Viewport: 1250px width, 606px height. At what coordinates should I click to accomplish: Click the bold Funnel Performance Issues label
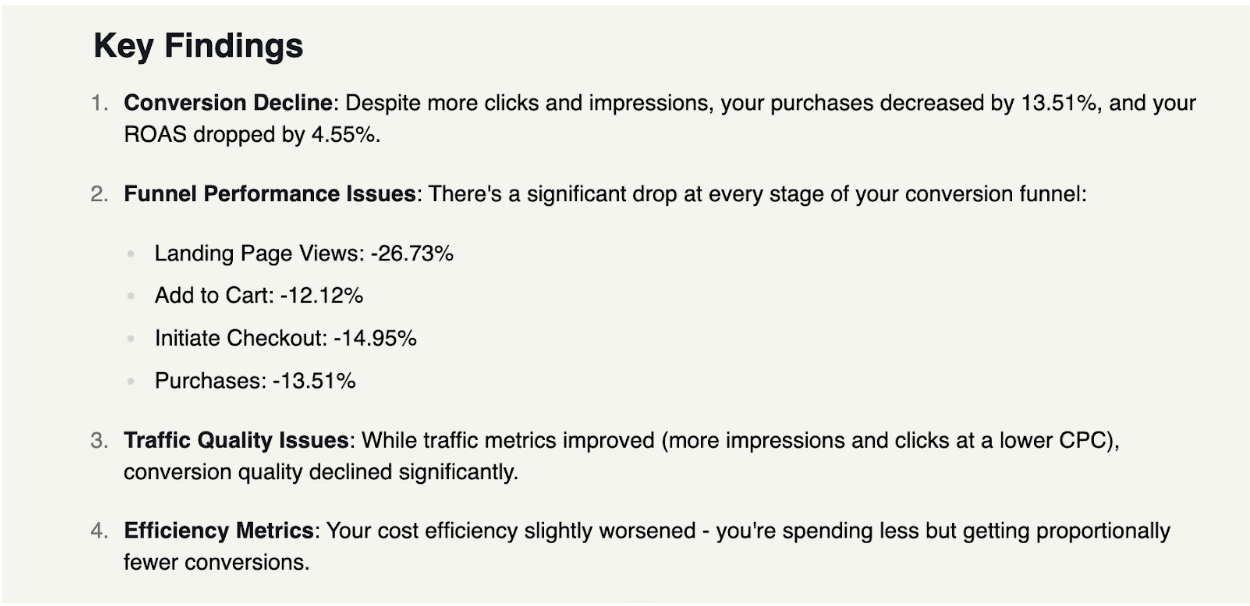tap(270, 194)
